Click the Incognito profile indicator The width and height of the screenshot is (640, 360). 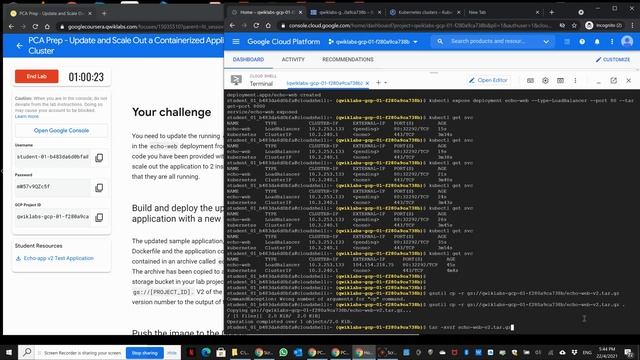click(x=603, y=25)
